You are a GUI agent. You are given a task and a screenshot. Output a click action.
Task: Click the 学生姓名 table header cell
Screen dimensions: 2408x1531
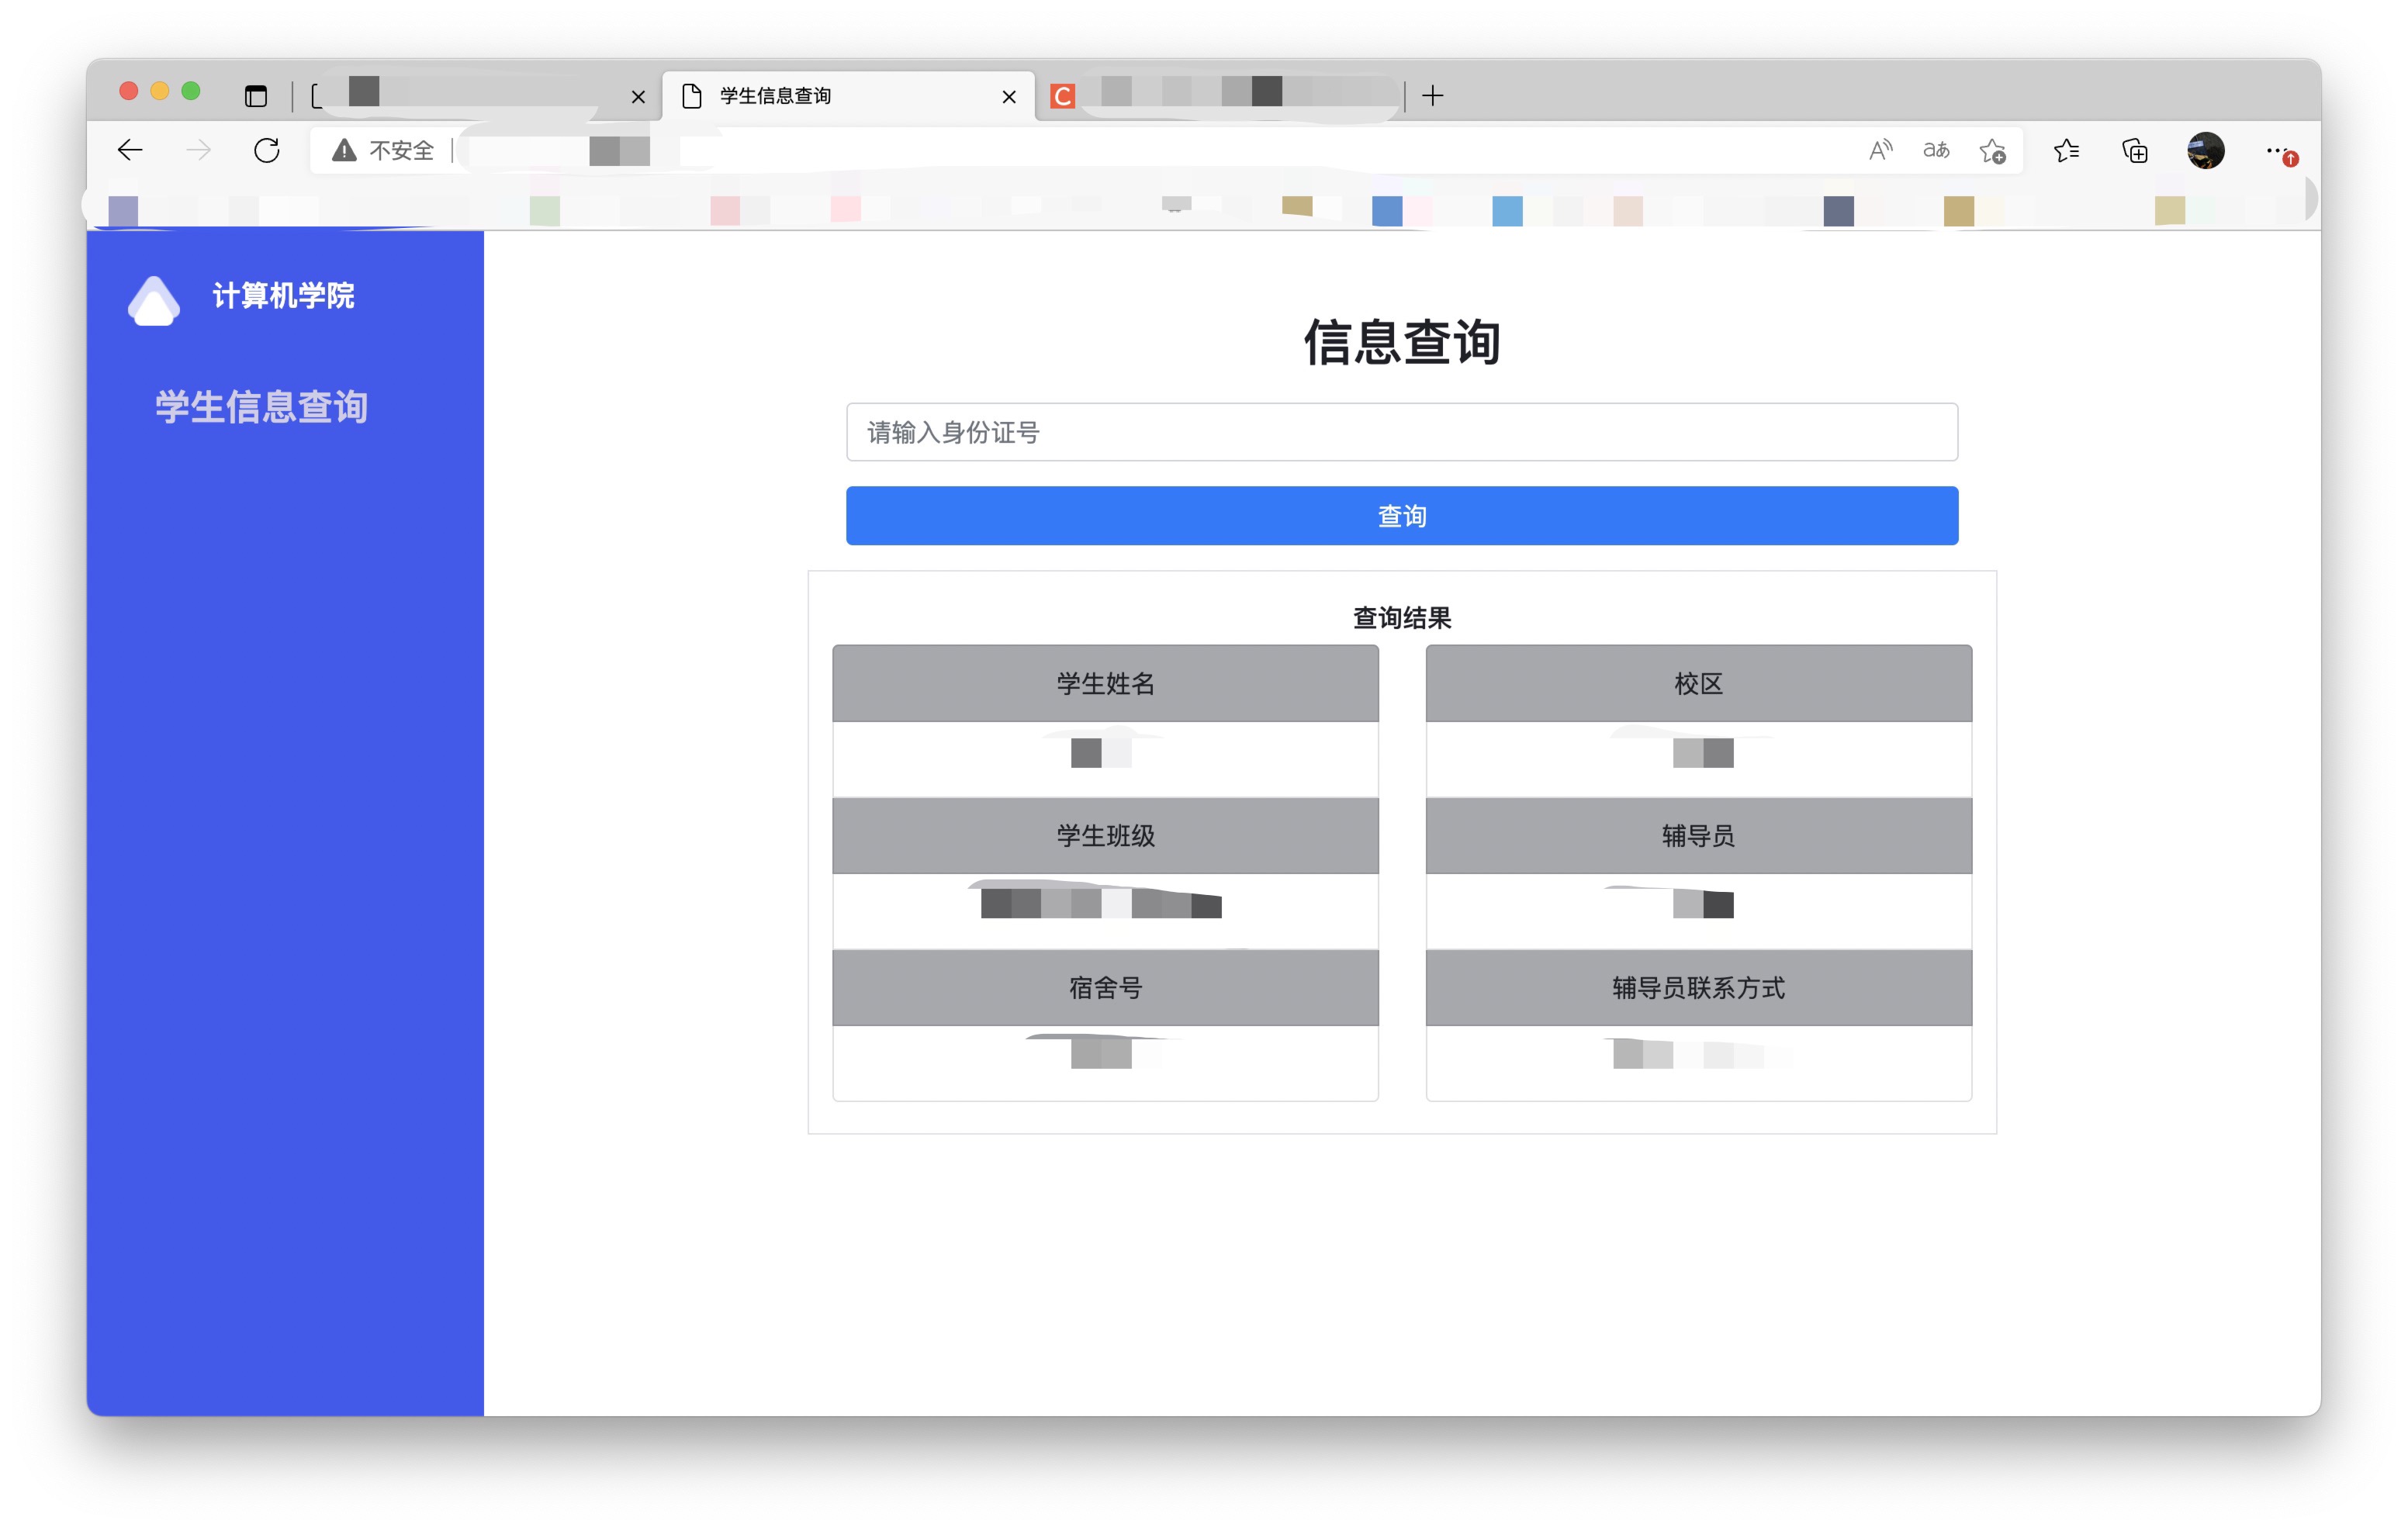point(1105,683)
